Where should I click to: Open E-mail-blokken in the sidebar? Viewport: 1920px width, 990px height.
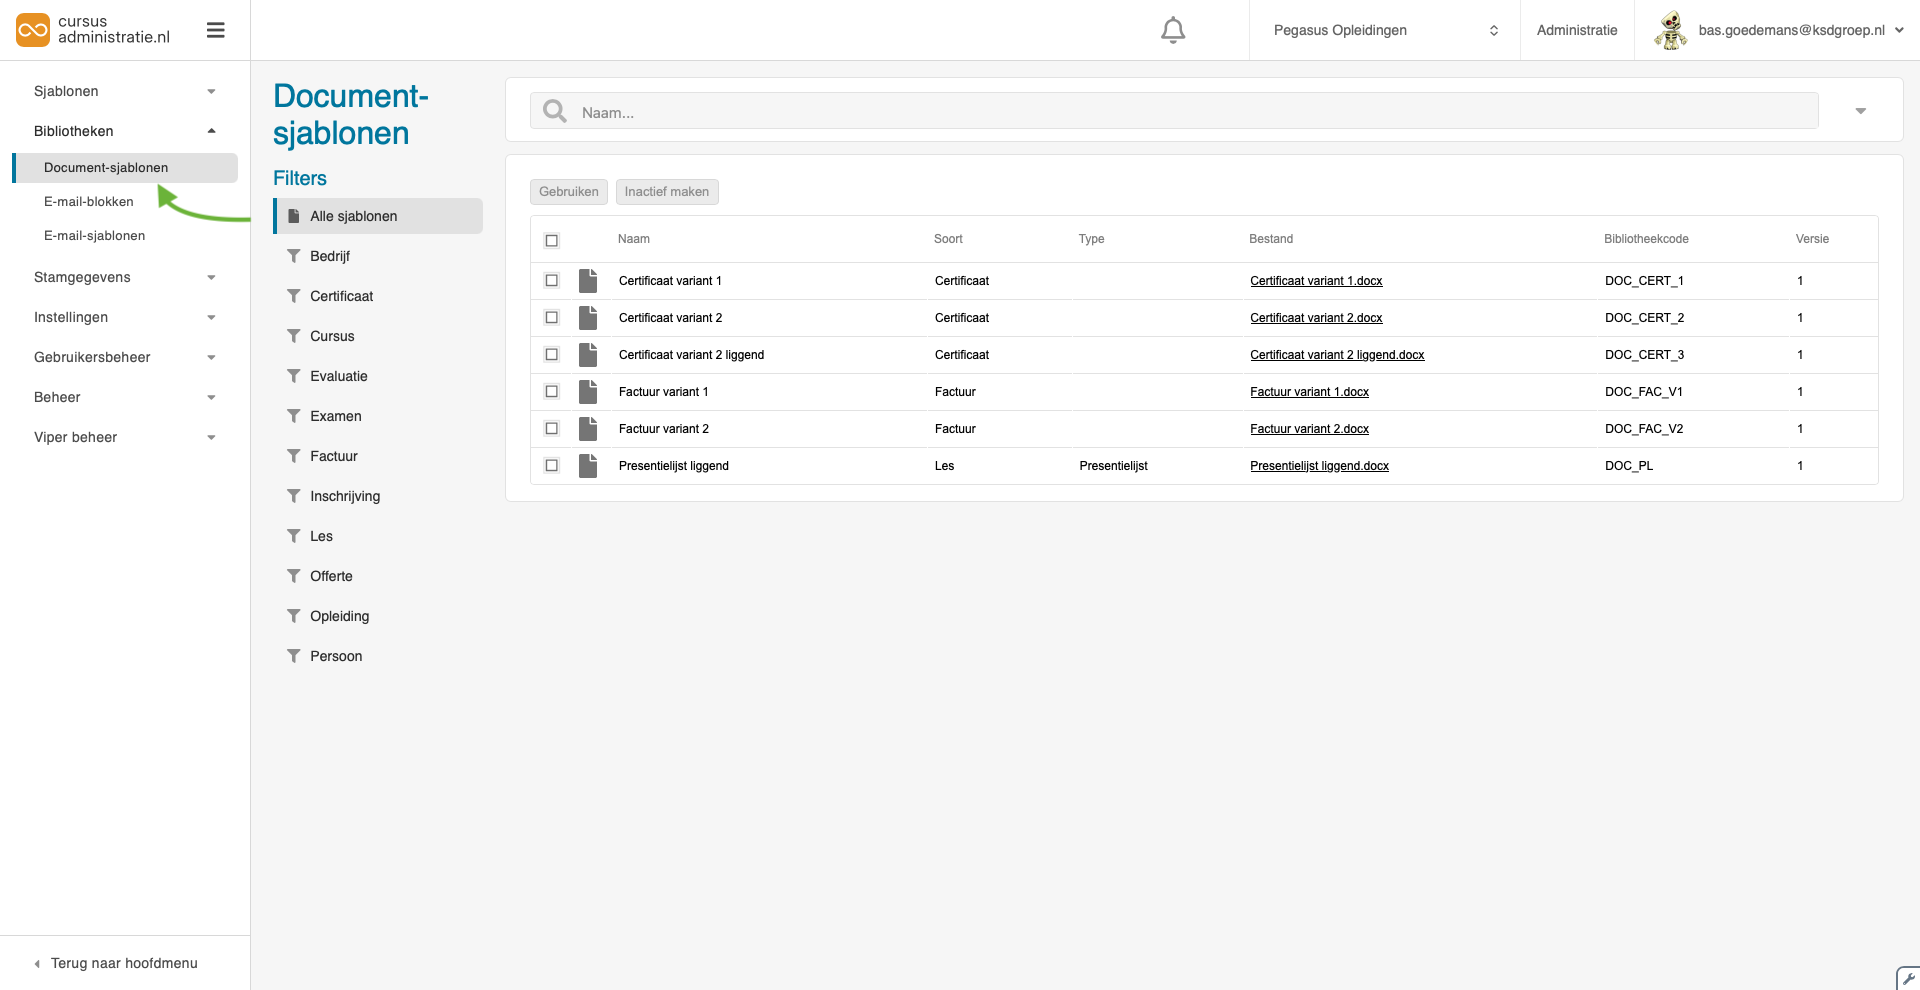(89, 202)
